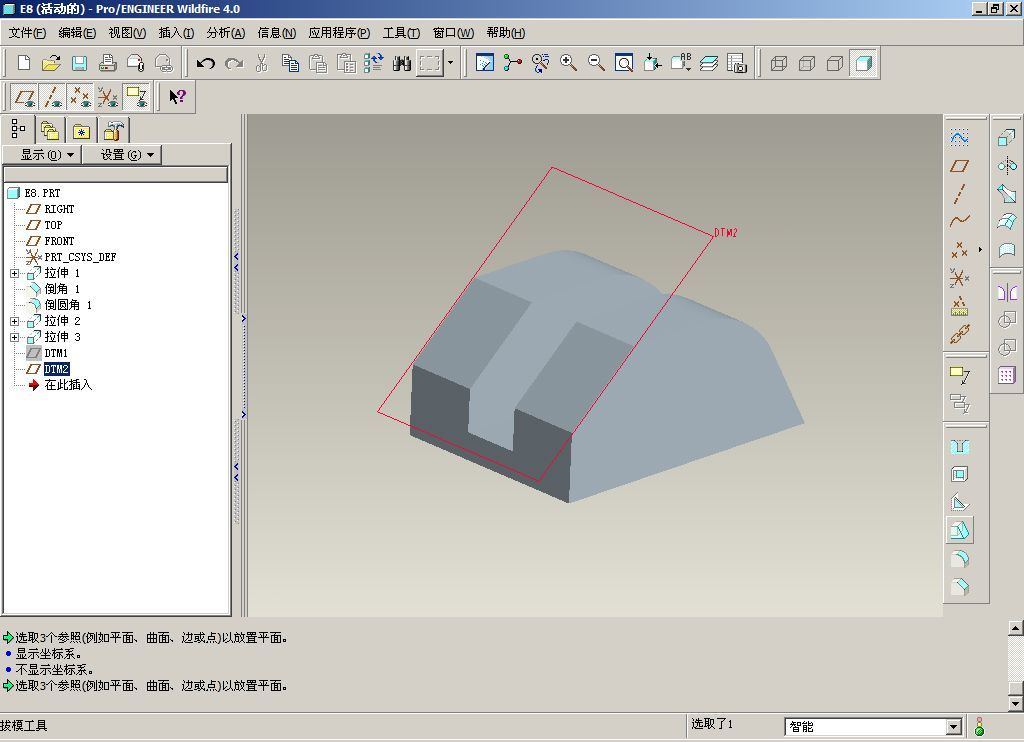Open the 文件 menu
This screenshot has width=1024, height=742.
pos(27,33)
